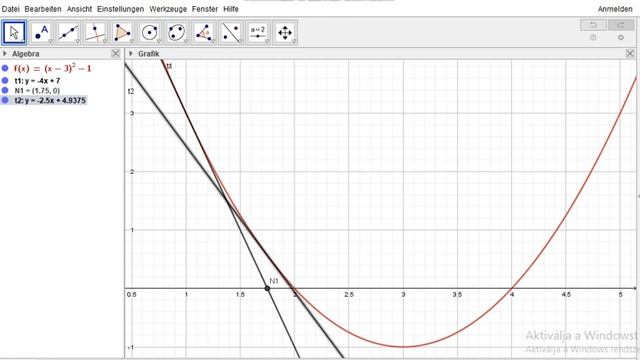Viewport: 640px width, 360px height.
Task: Select the Line through two points tool
Action: pyautogui.click(x=68, y=33)
